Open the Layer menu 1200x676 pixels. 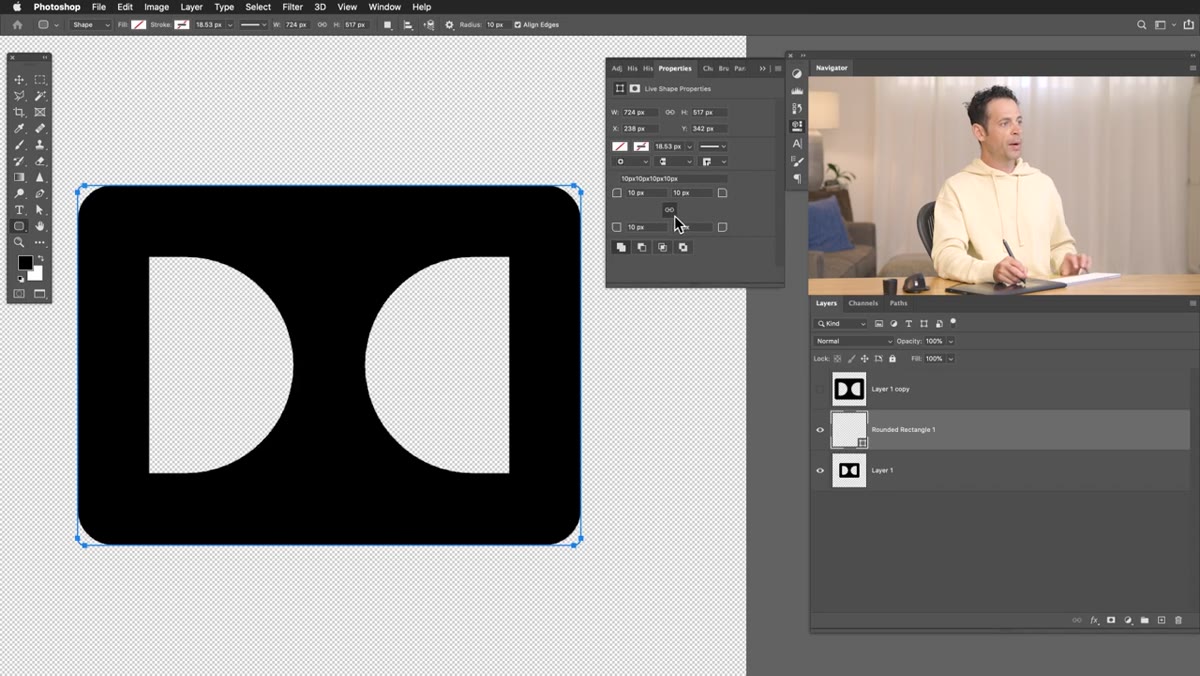(191, 7)
